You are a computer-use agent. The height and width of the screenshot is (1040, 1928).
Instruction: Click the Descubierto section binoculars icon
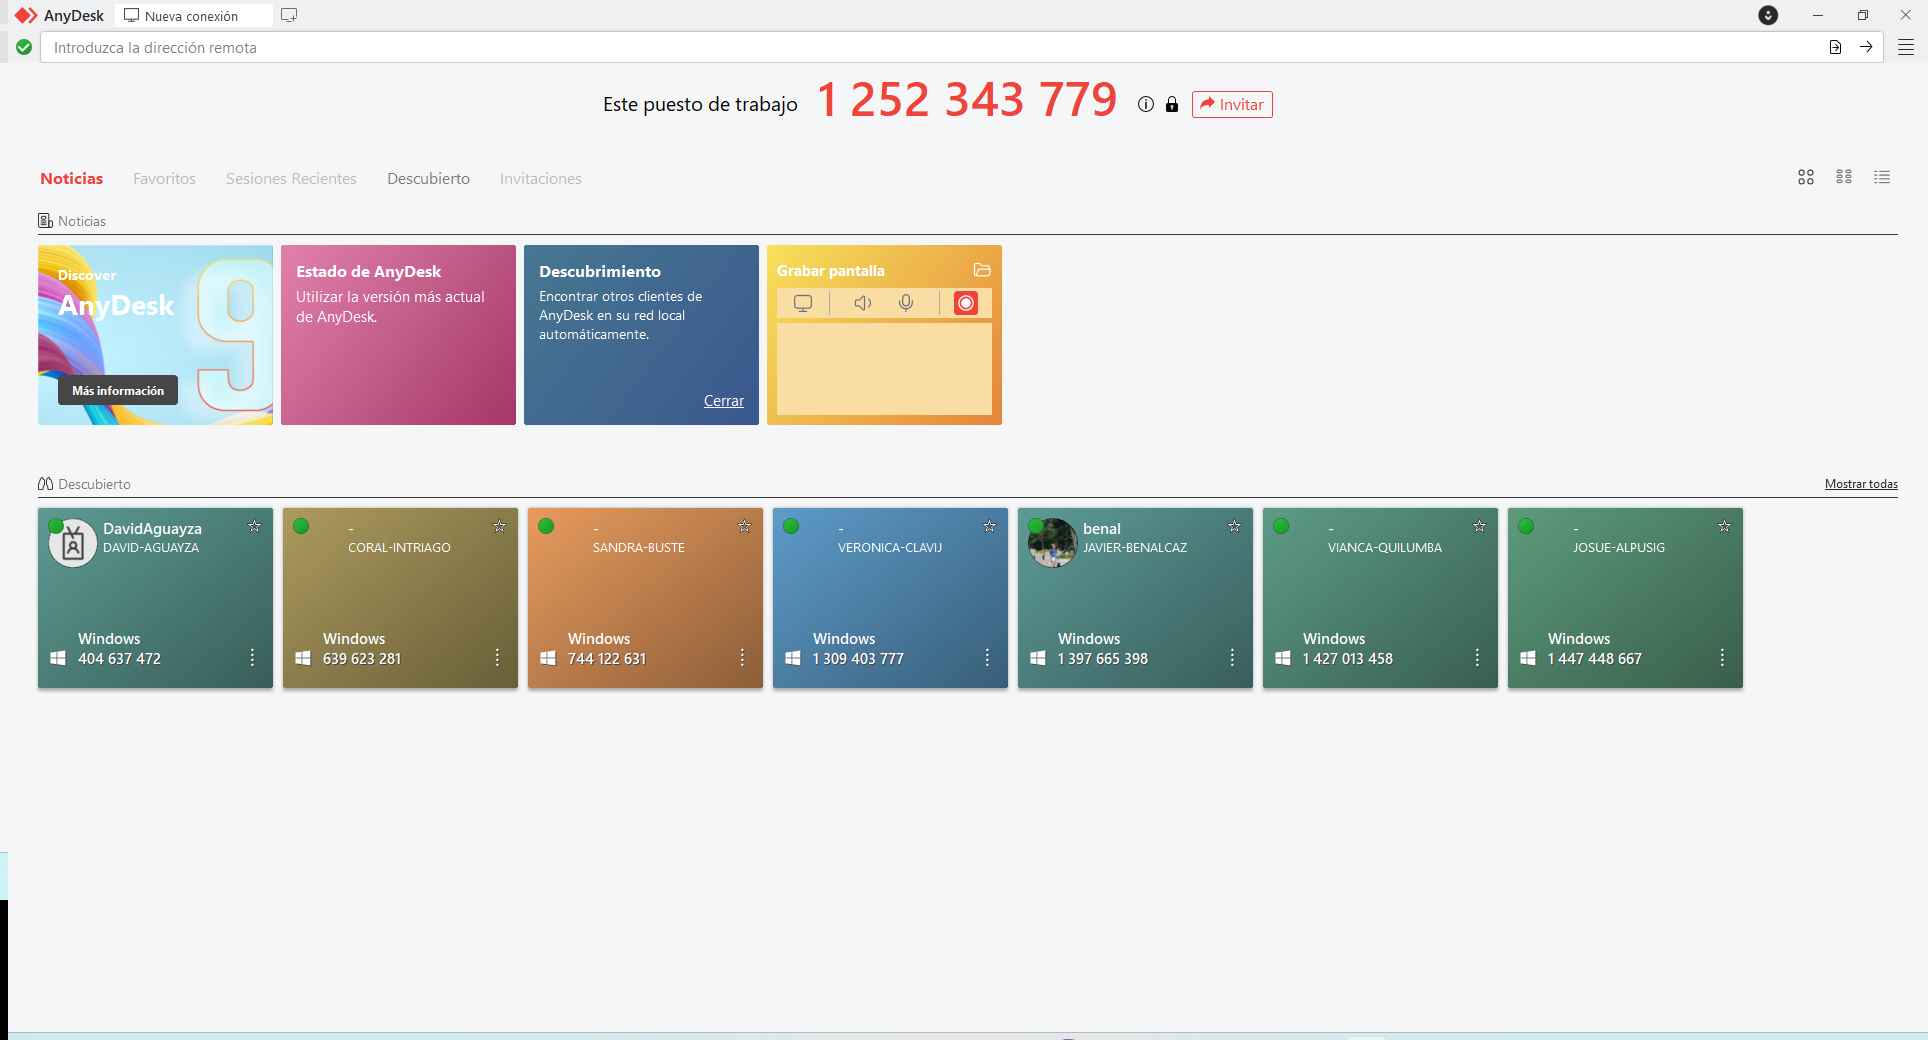46,484
